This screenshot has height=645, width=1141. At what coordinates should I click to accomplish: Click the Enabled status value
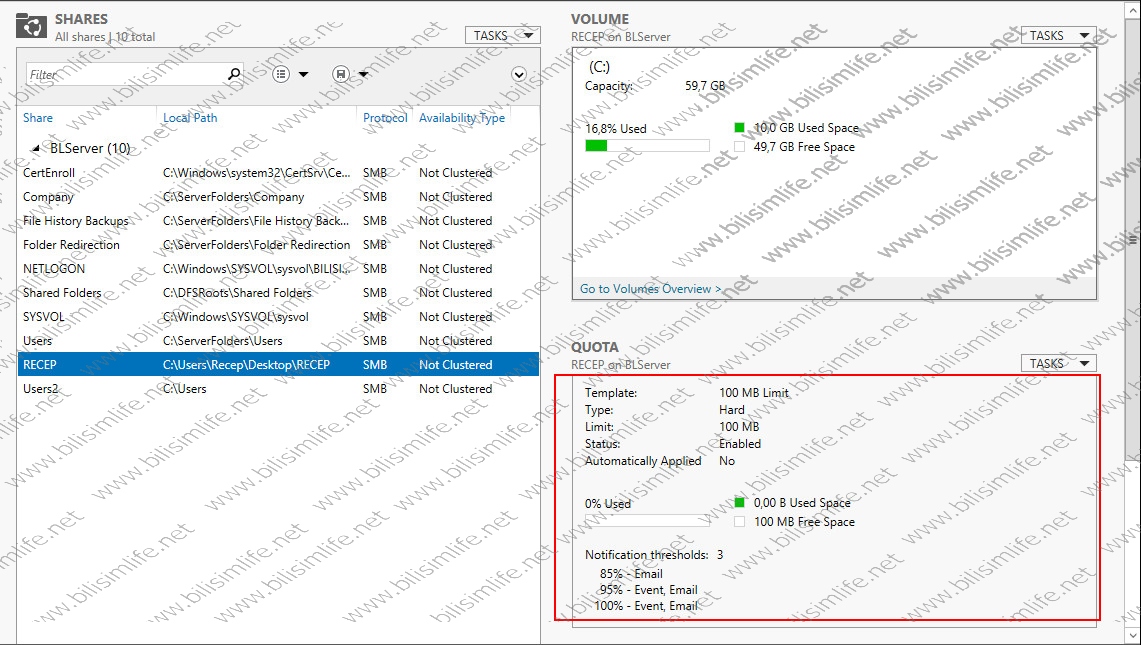(740, 444)
